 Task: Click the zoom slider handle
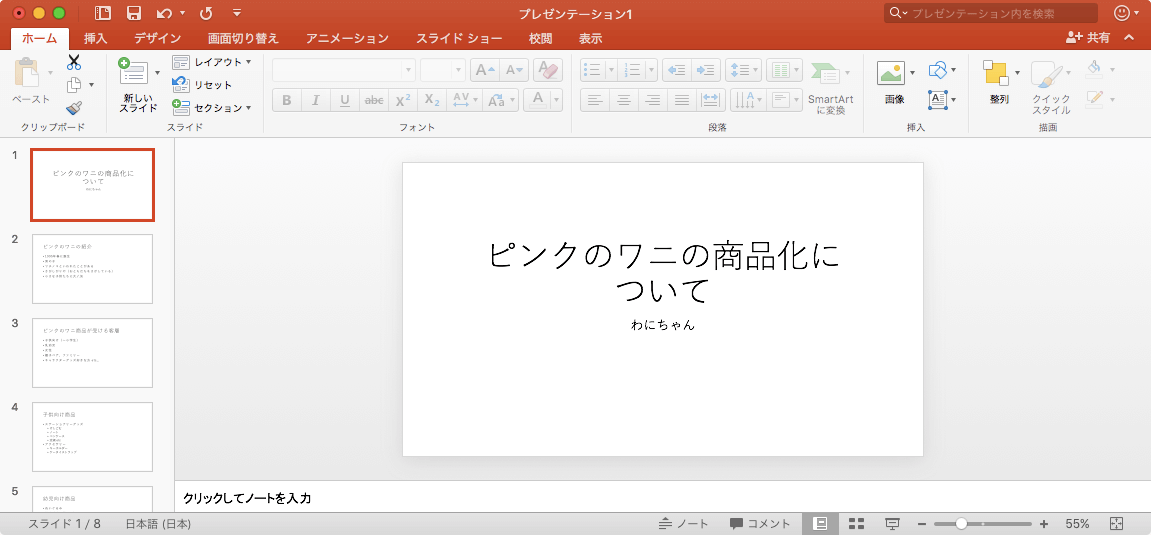pyautogui.click(x=961, y=524)
